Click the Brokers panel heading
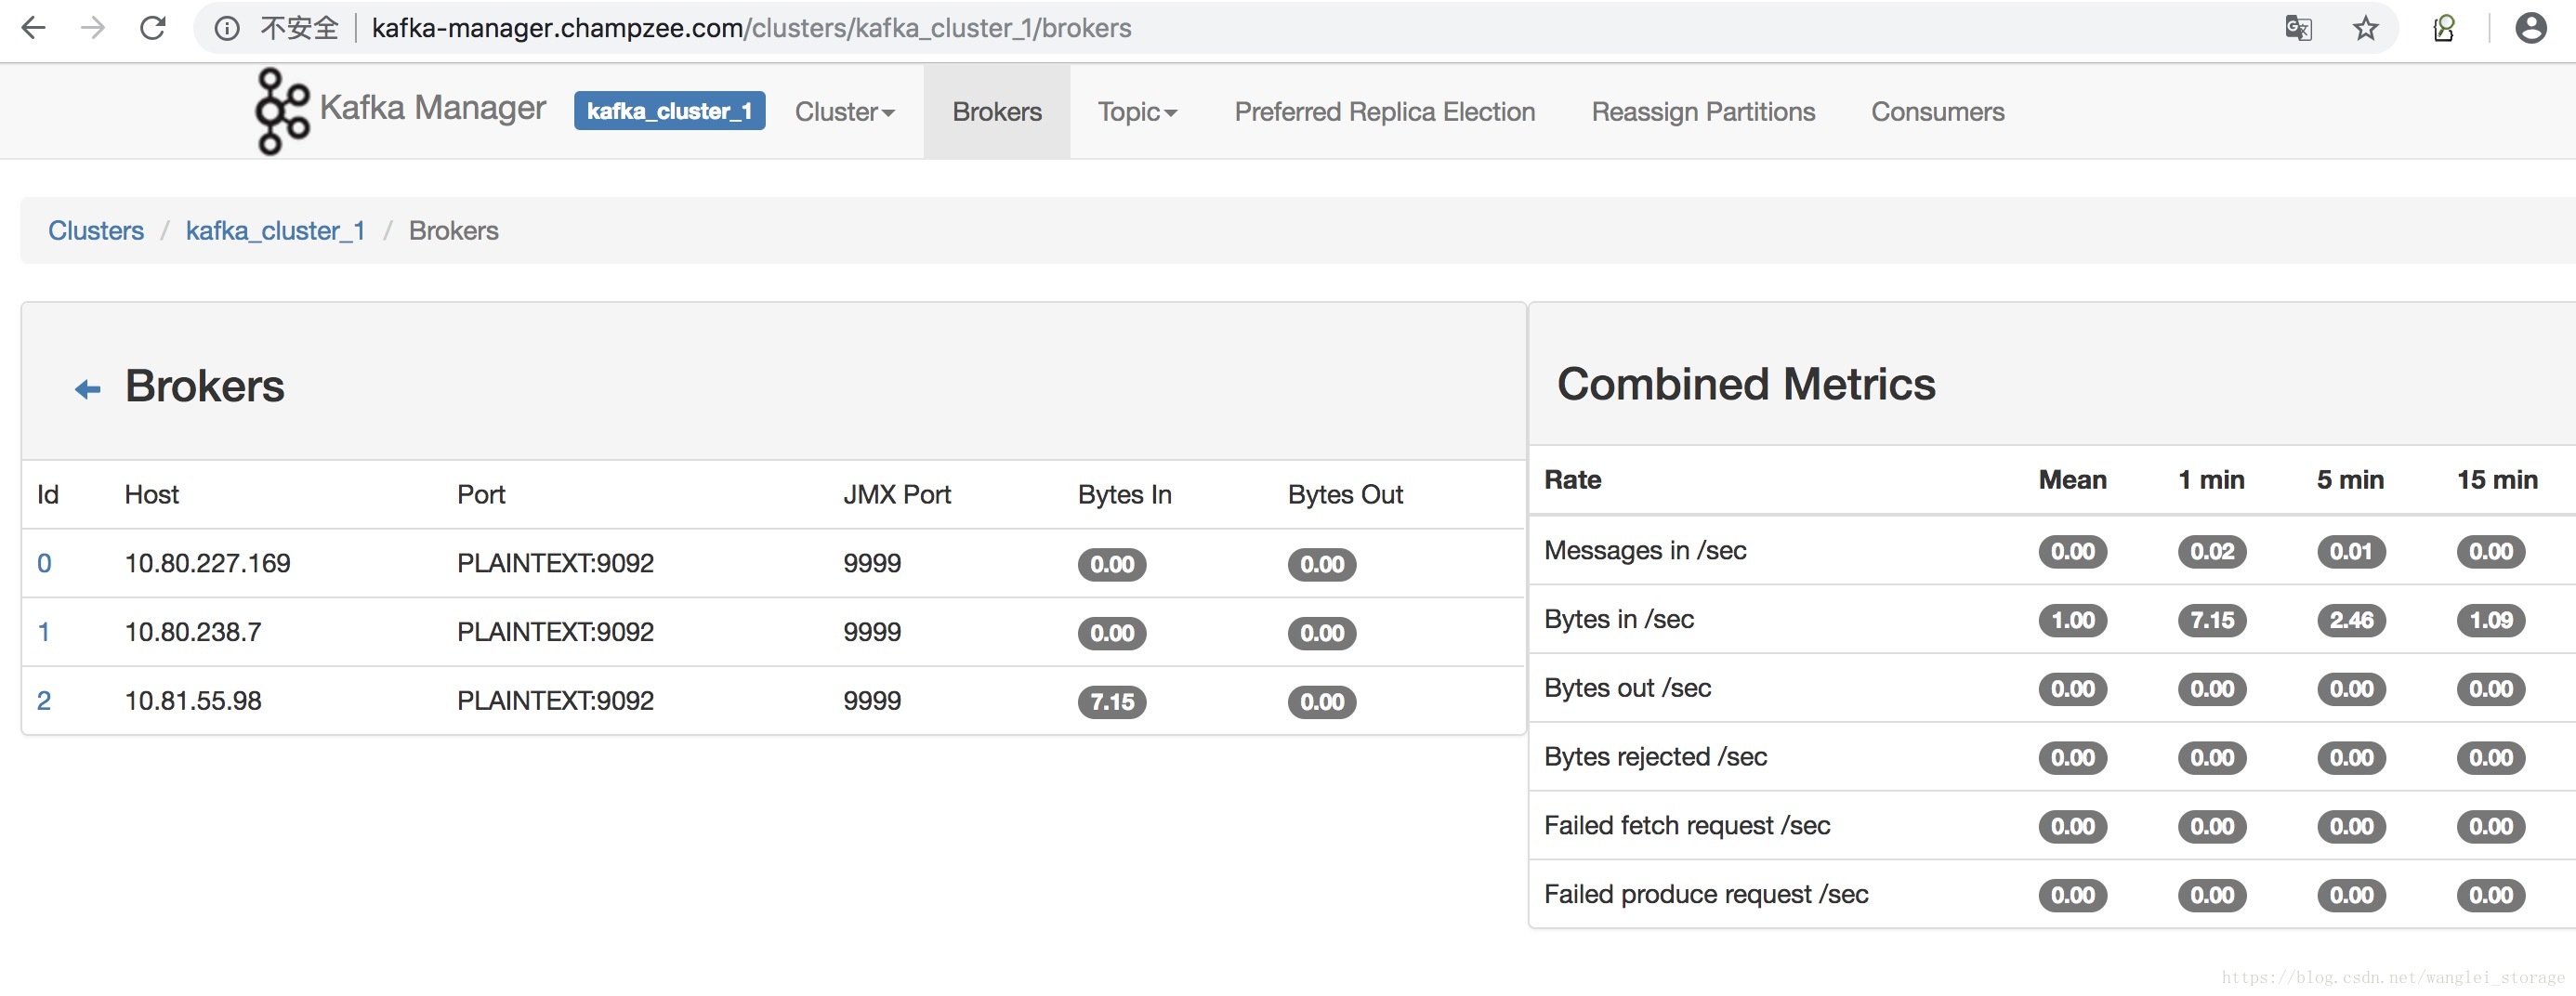The image size is (2576, 996). [x=204, y=386]
